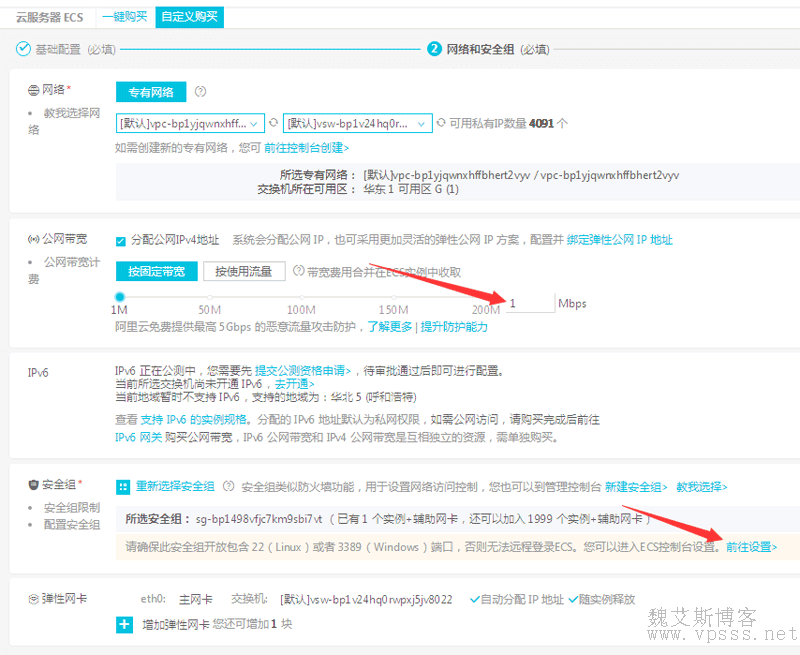The height and width of the screenshot is (655, 800).
Task: Toggle the 随实例释放 option
Action: pyautogui.click(x=573, y=599)
